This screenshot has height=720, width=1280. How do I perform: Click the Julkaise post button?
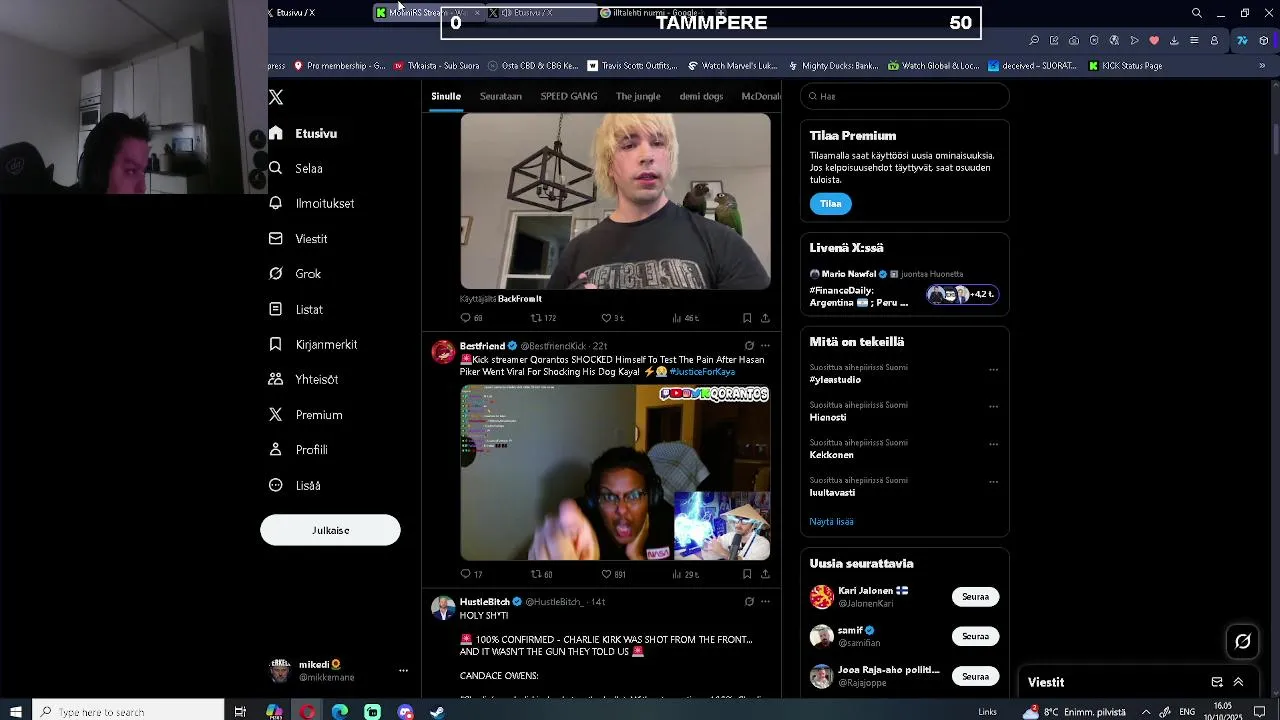pyautogui.click(x=330, y=530)
